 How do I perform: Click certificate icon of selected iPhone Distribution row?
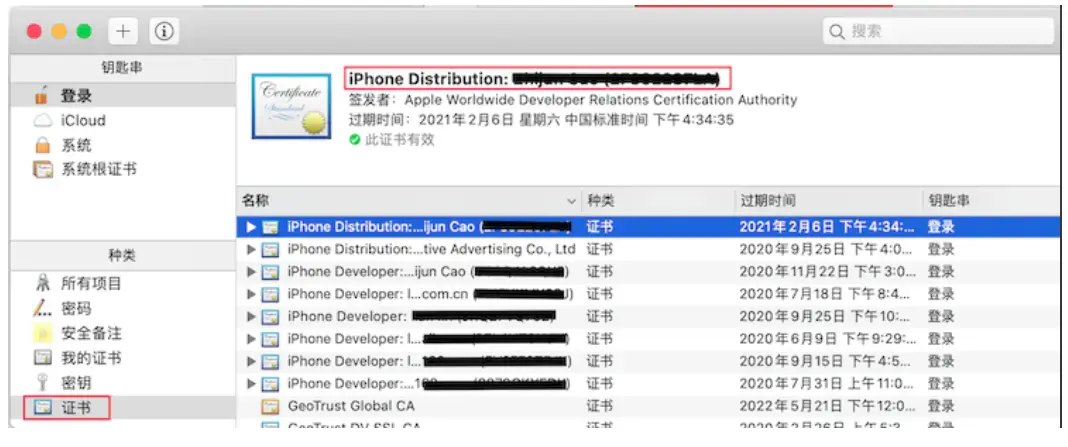(x=270, y=227)
